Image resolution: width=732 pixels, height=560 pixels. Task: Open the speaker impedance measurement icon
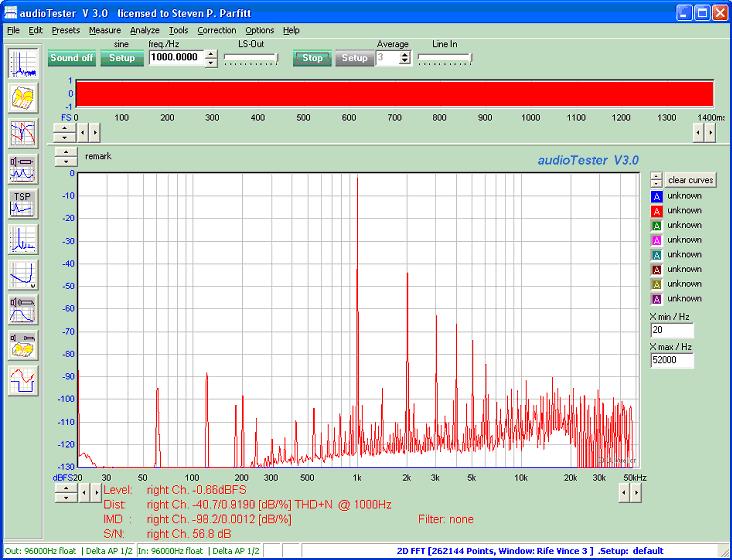pos(23,168)
